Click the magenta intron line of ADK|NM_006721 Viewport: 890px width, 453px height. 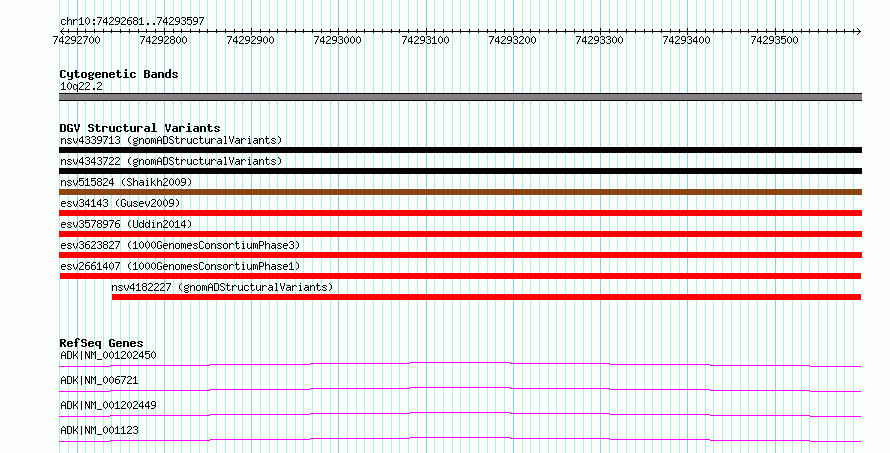click(460, 389)
